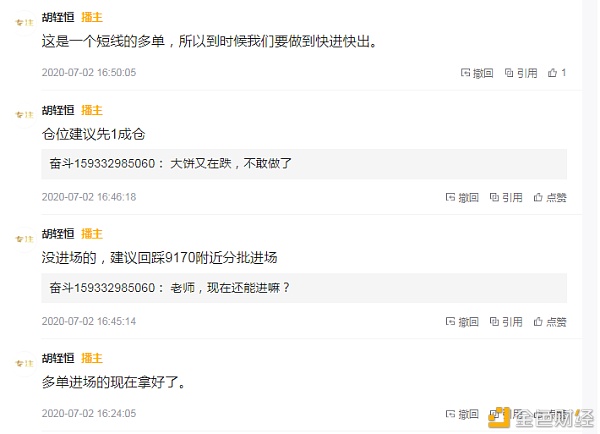
Task: Click 引用 on the 16:50:05 message
Action: coord(521,73)
